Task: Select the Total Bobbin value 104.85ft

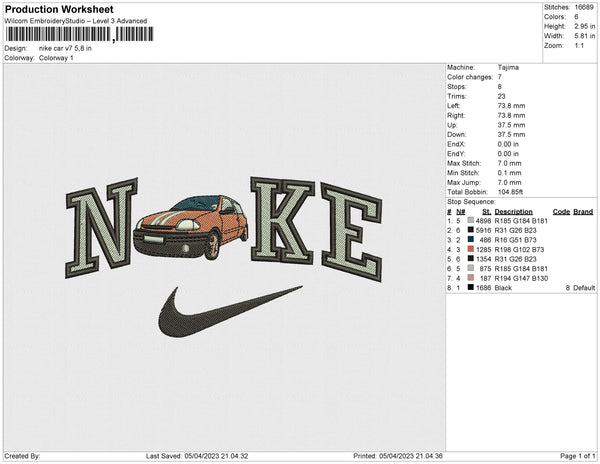Action: click(510, 192)
